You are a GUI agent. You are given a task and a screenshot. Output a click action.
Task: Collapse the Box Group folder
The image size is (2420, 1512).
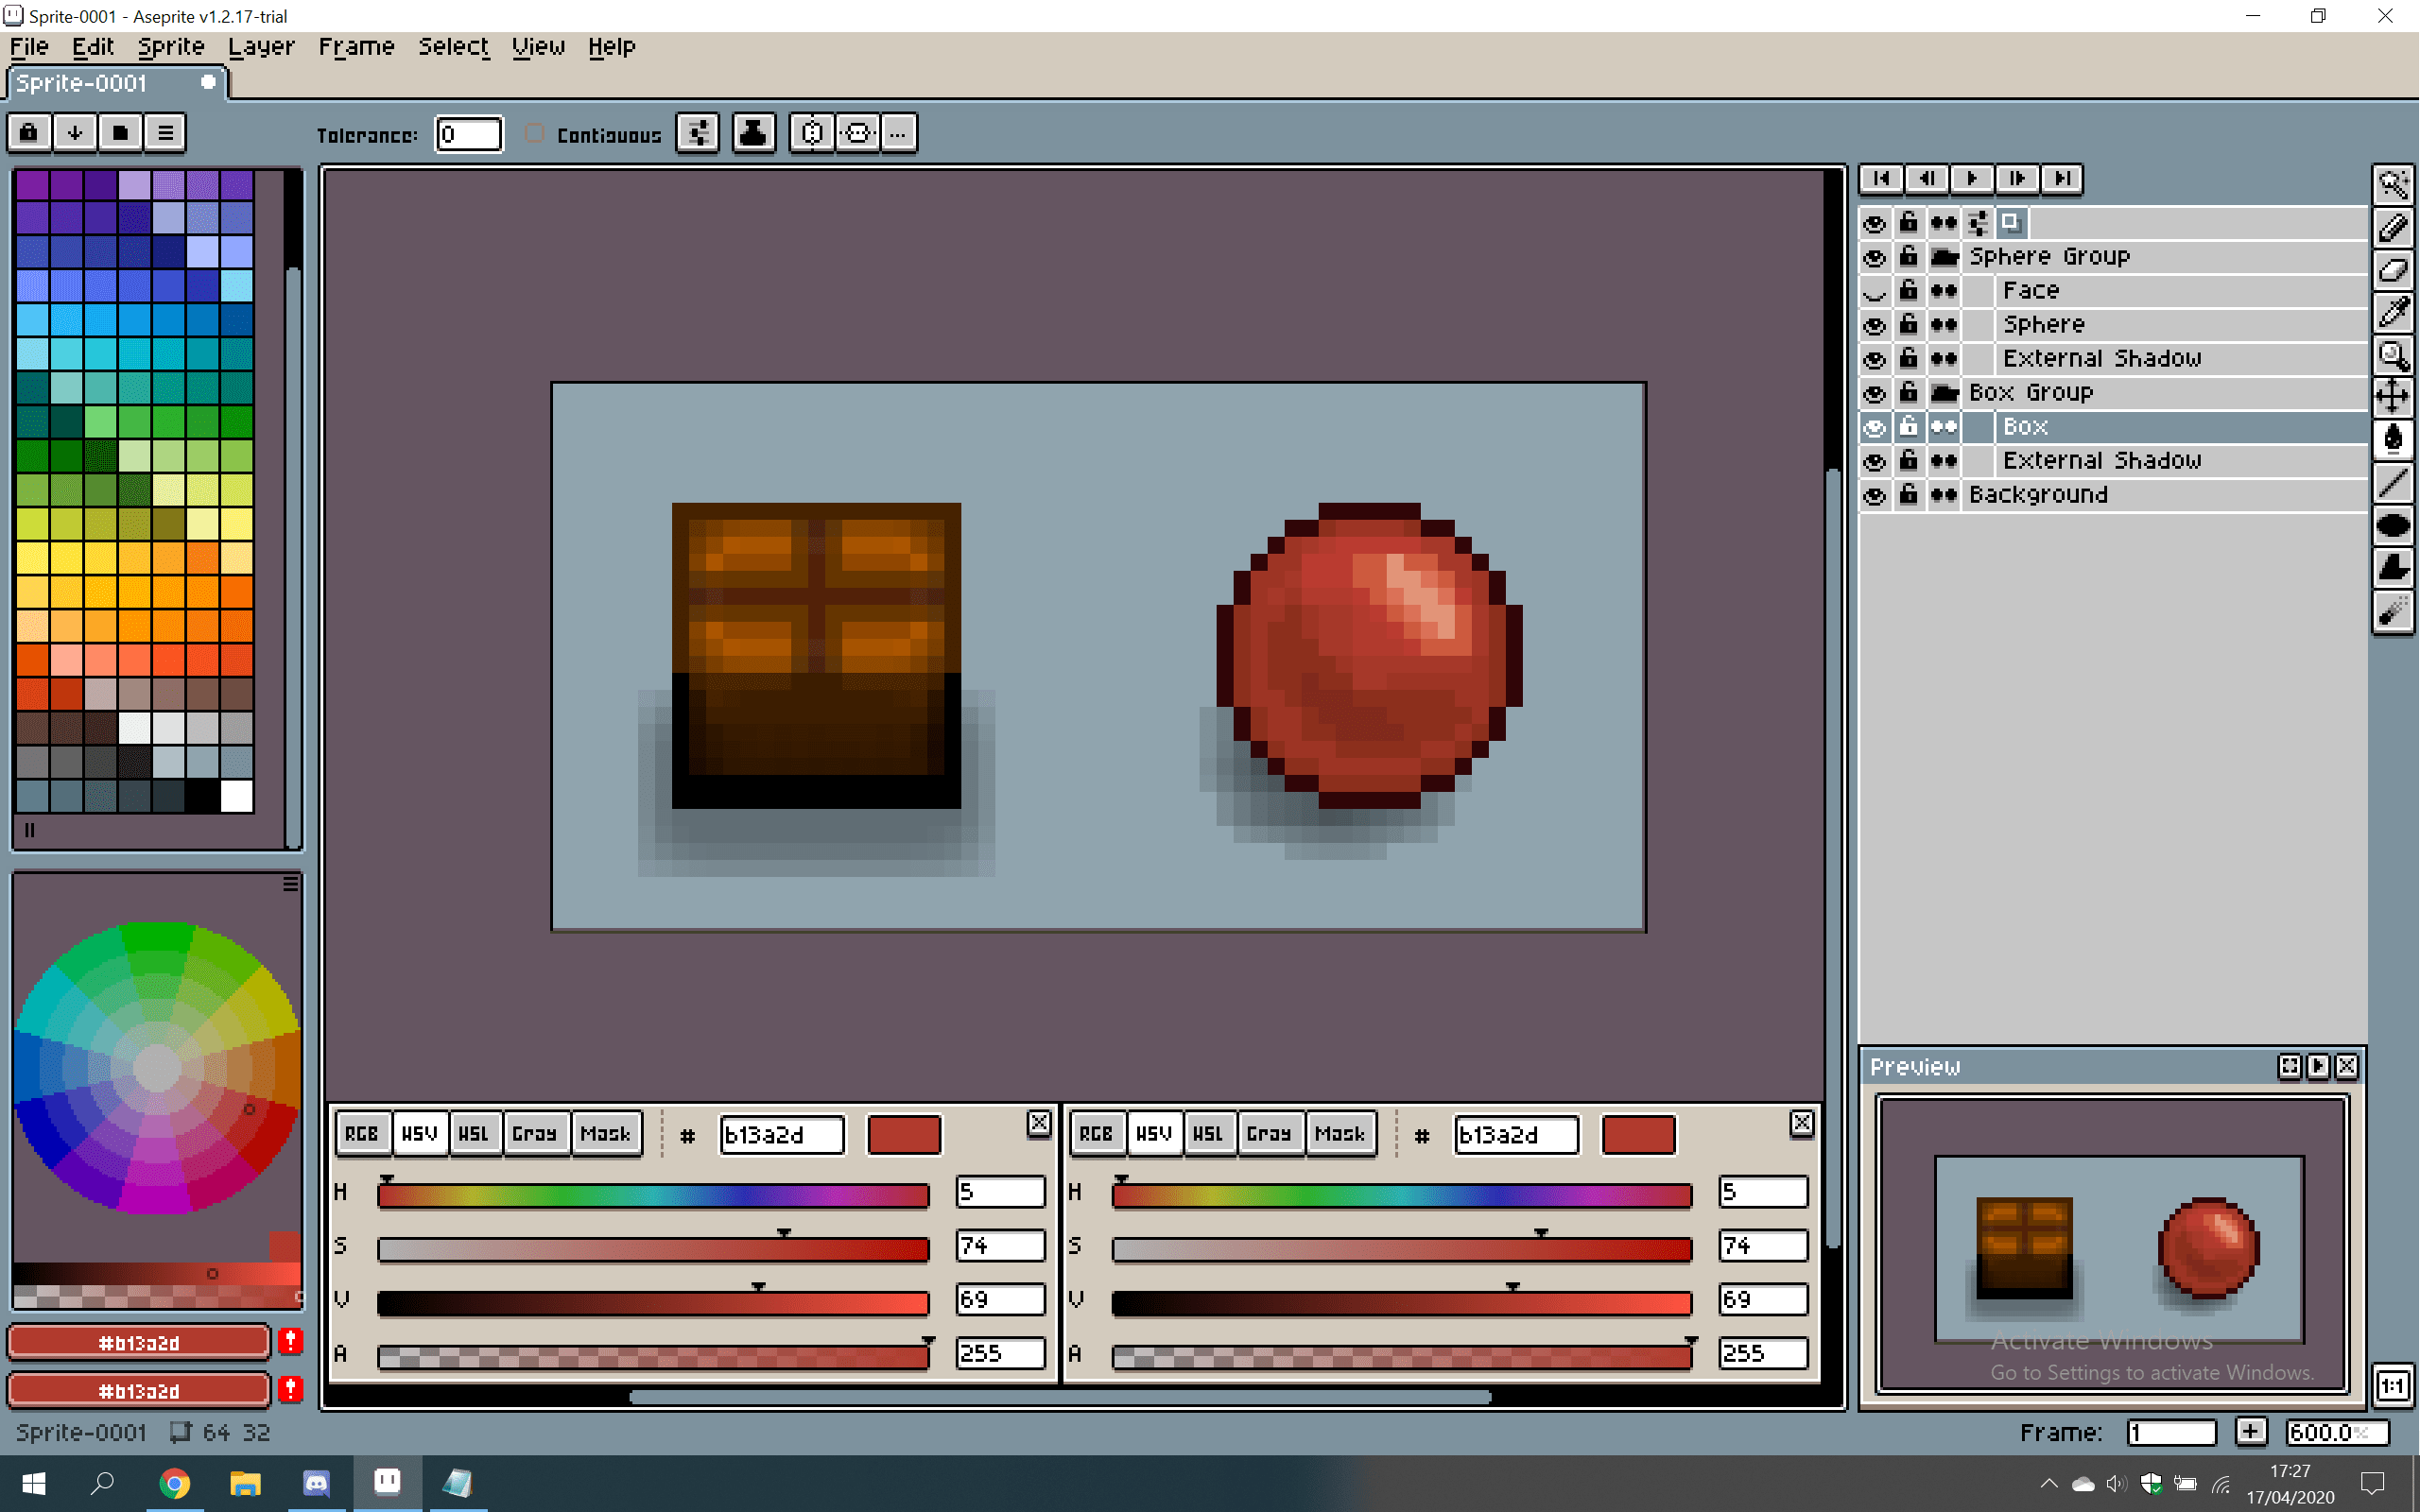click(1944, 393)
